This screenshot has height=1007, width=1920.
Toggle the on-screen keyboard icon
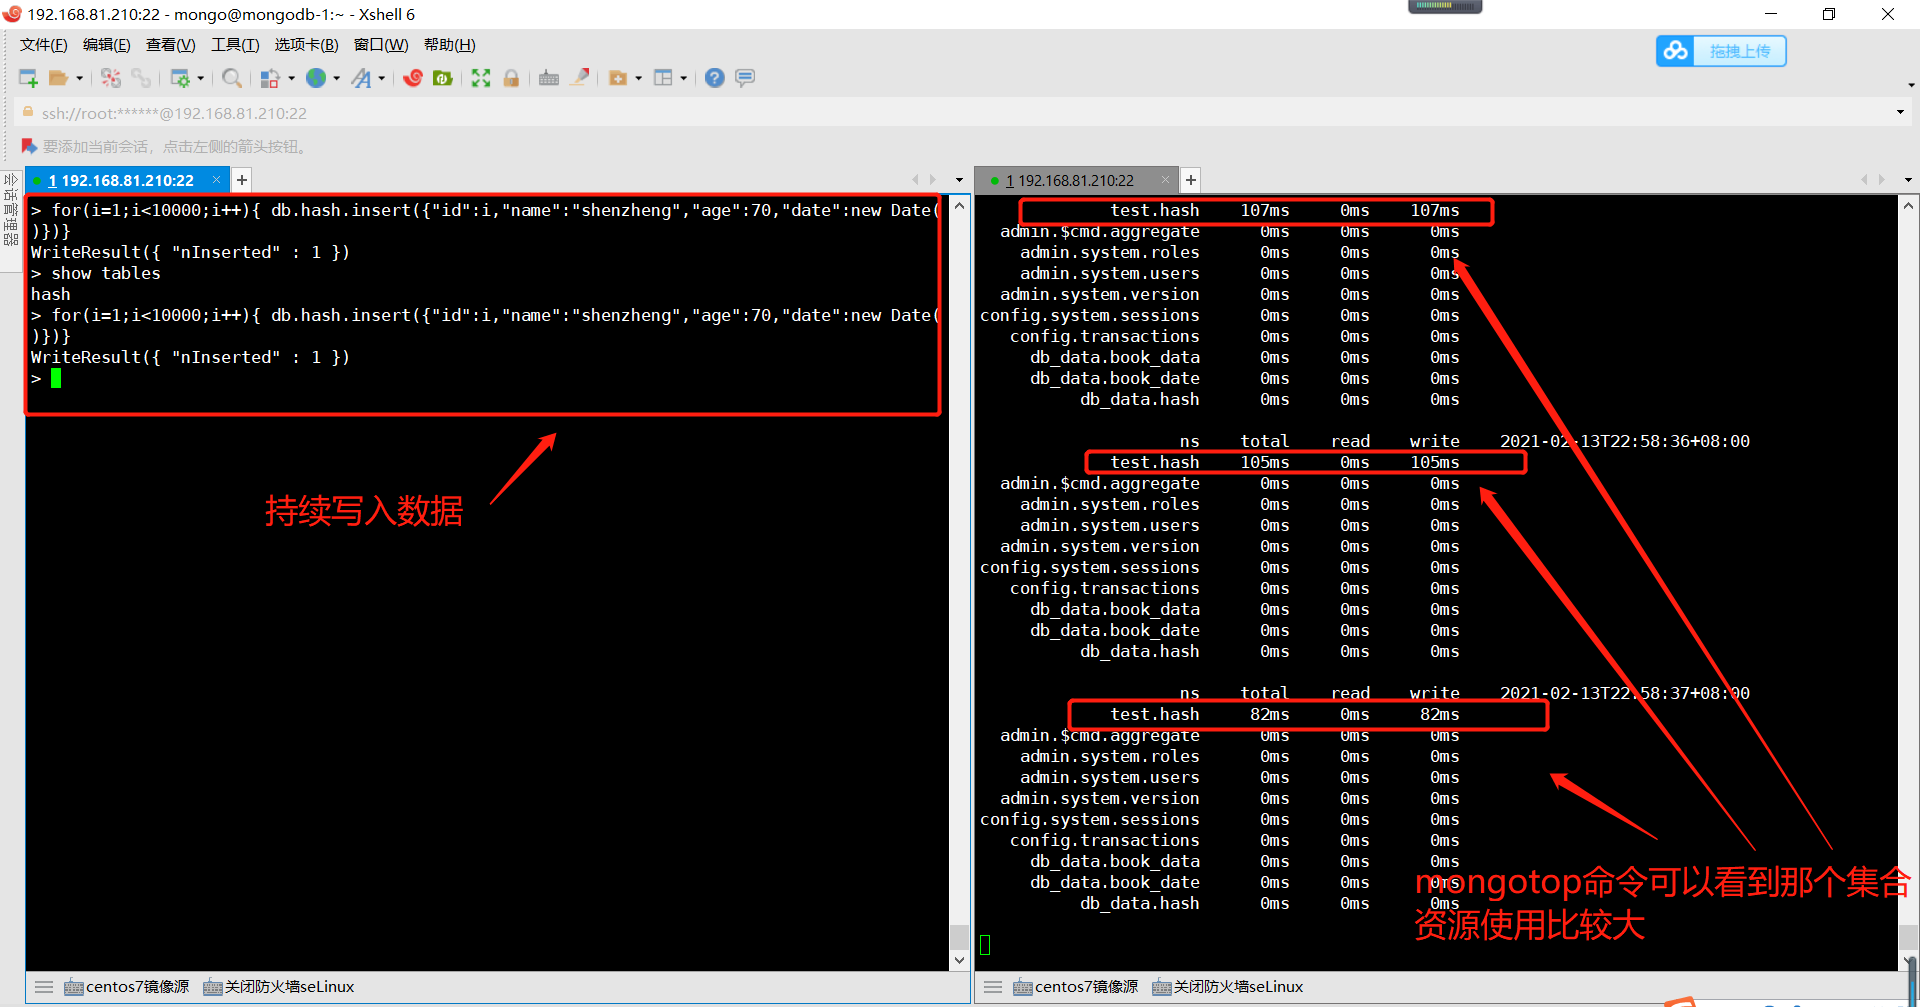[x=548, y=77]
